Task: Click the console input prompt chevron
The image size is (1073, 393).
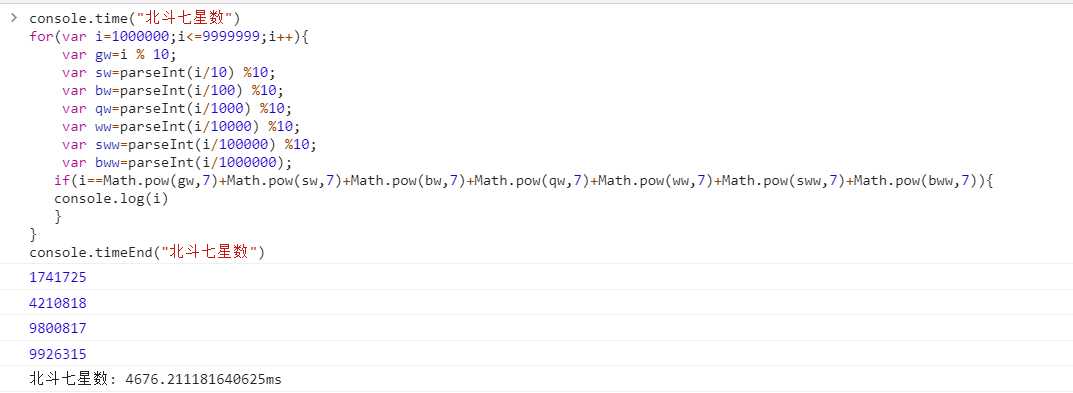Action: click(x=14, y=18)
